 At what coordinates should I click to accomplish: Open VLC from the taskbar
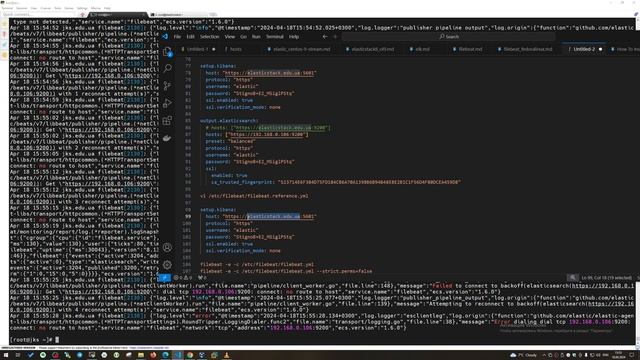227,355
